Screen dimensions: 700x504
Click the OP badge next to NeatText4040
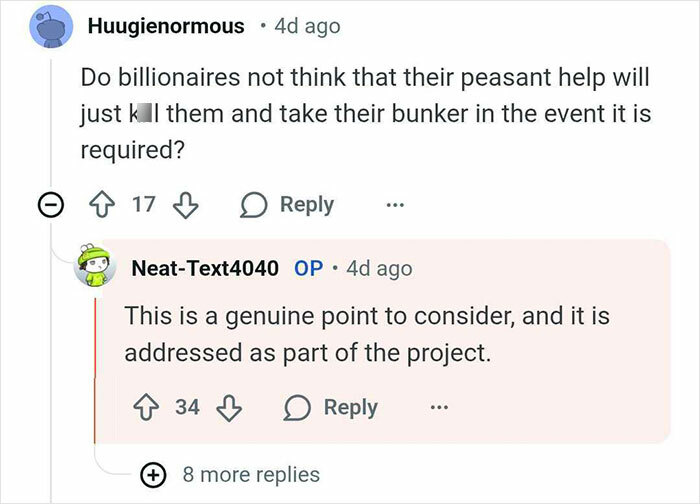click(x=308, y=268)
